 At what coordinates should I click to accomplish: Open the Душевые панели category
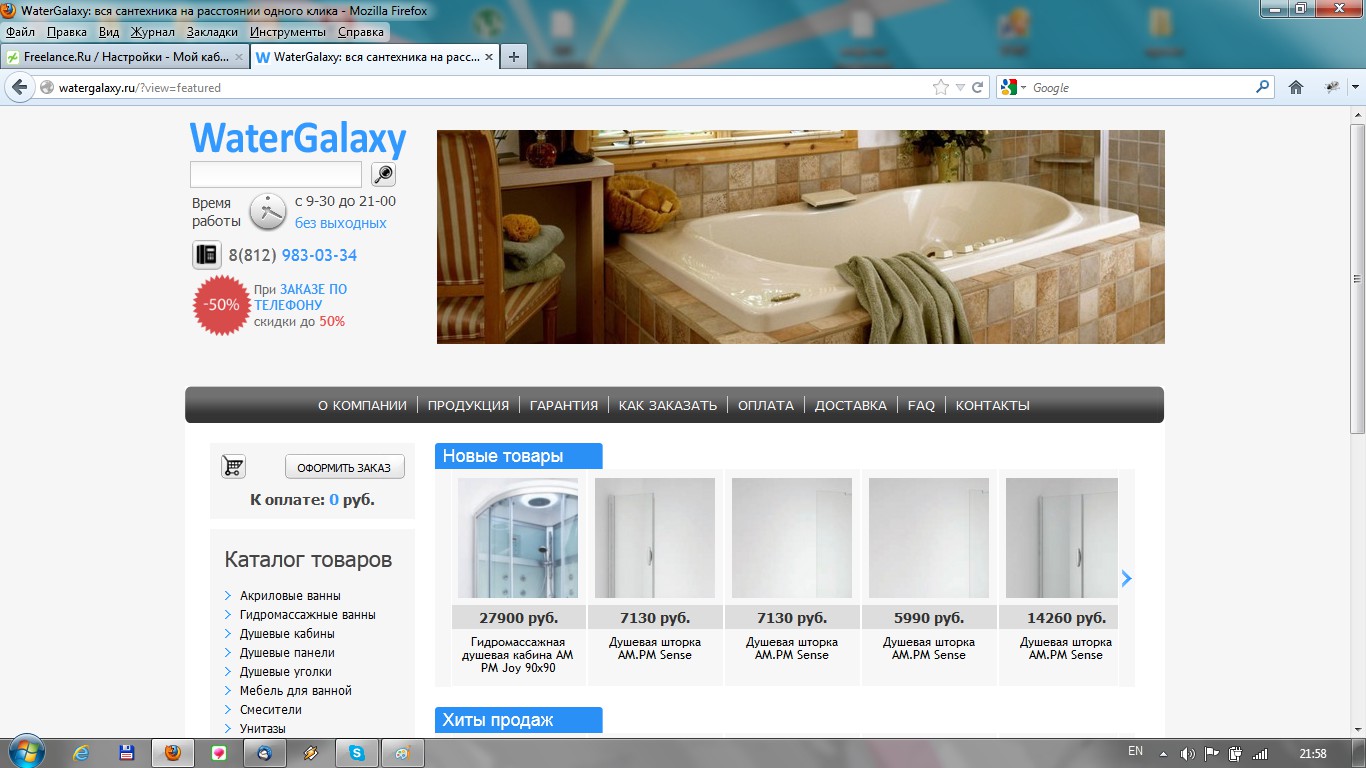[287, 653]
